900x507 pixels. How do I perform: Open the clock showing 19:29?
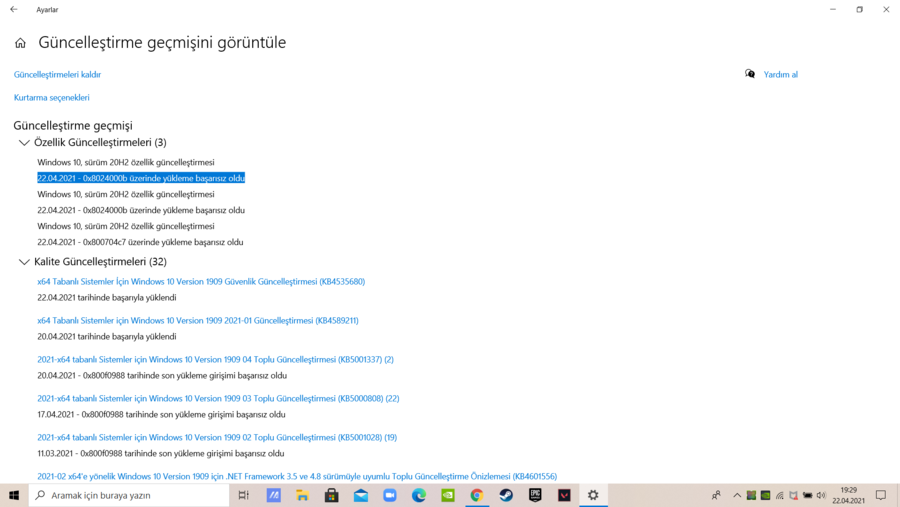point(848,495)
